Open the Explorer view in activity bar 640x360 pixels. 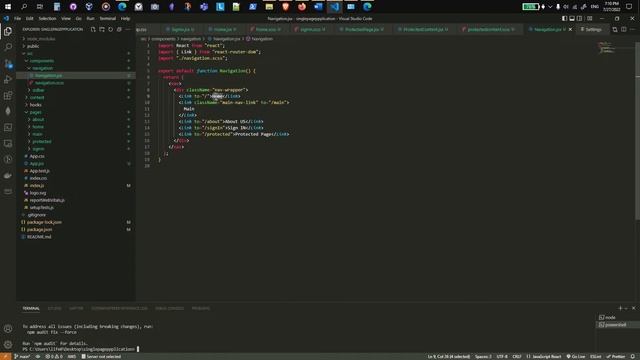[x=8, y=31]
